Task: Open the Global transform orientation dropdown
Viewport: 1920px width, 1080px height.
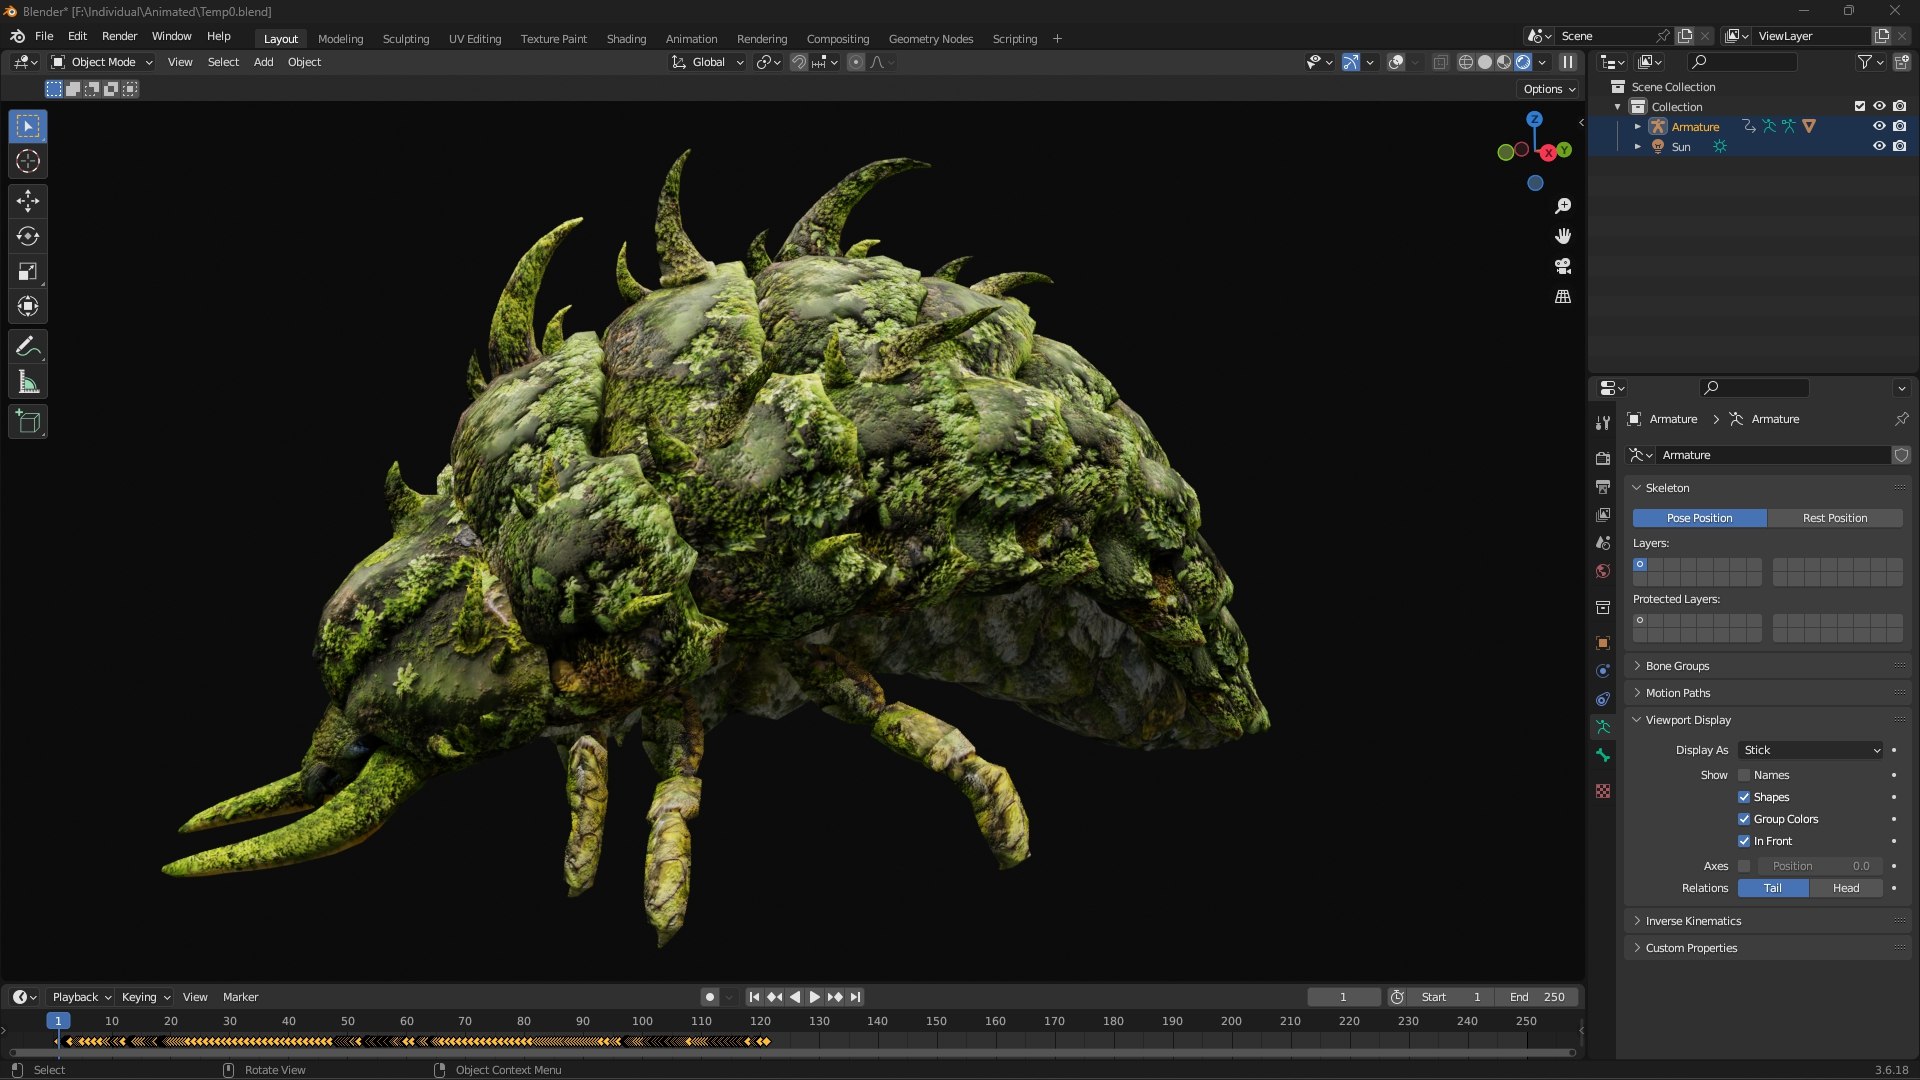Action: [x=708, y=62]
